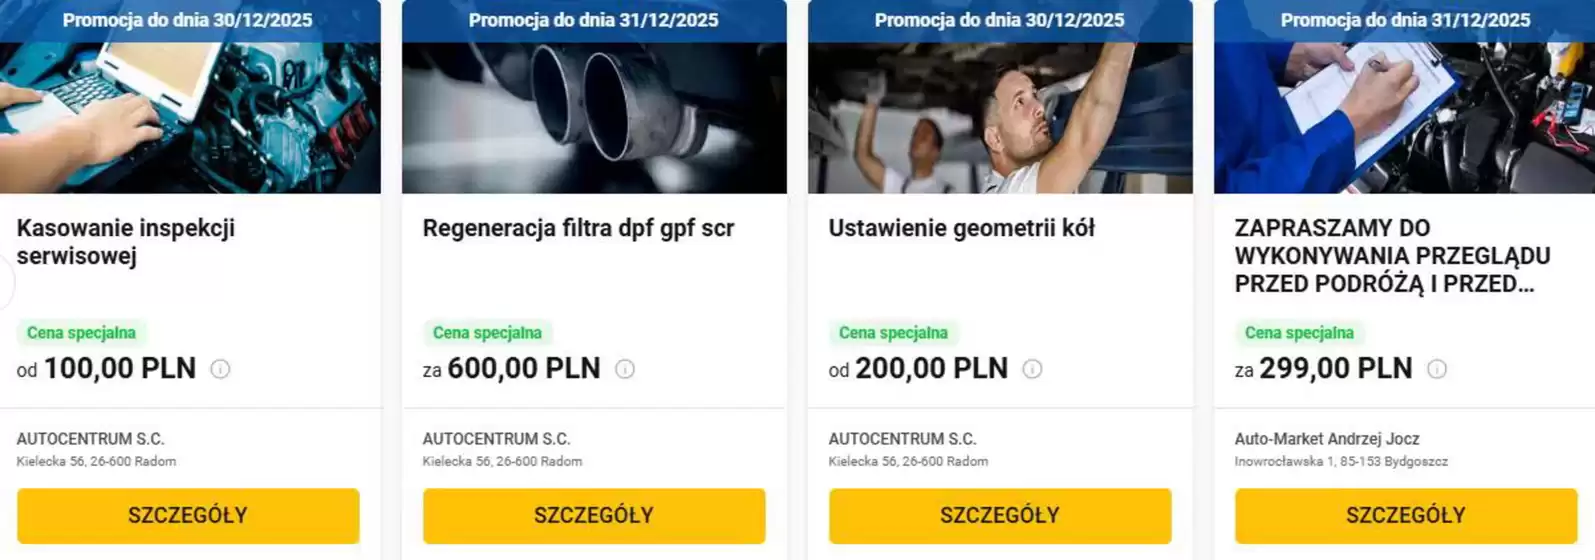1595x560 pixels.
Task: Click info icon beside 299,00 PLN price
Action: pos(1437,369)
